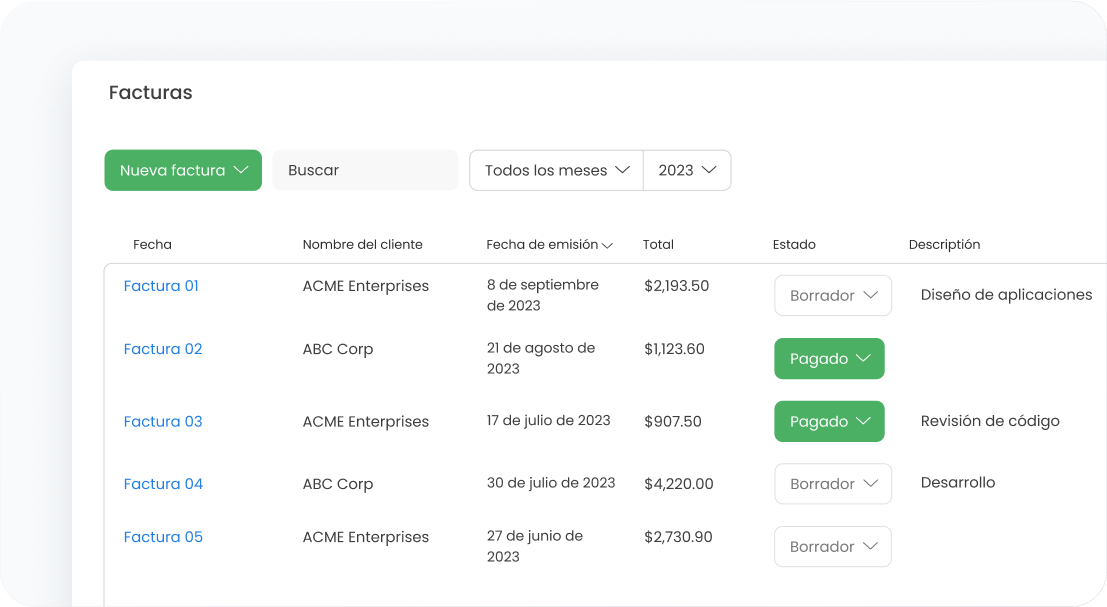Select ABC Corp in the Factura 04 row
1107x607 pixels.
point(338,484)
